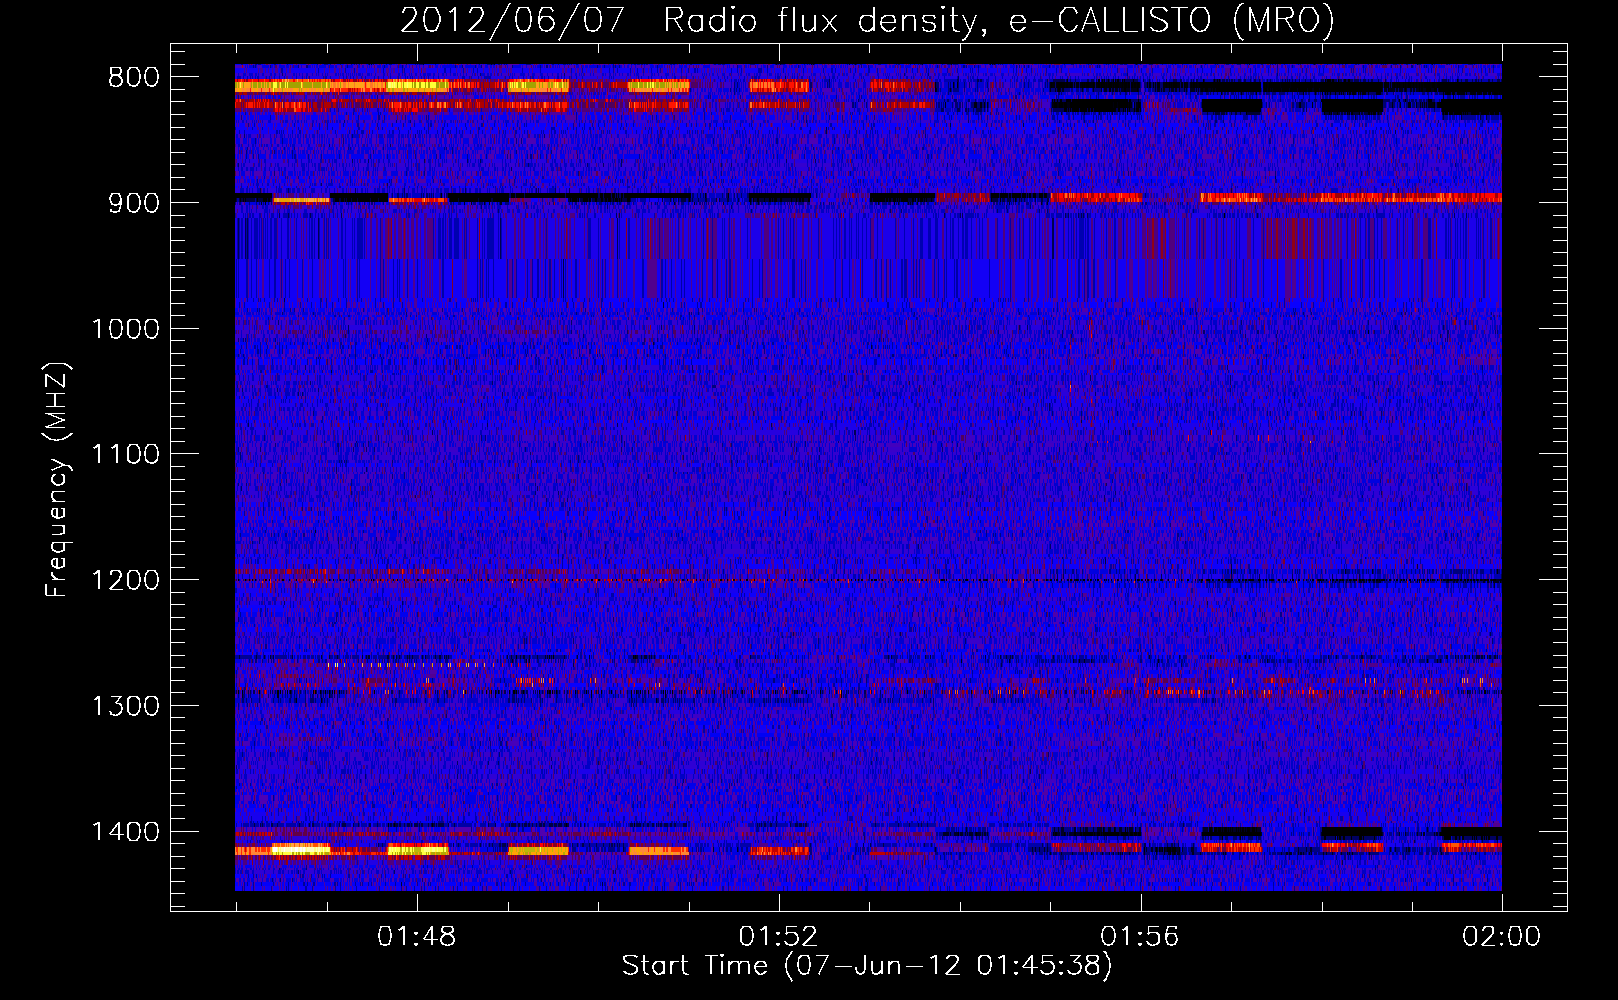The width and height of the screenshot is (1618, 1000).
Task: Select the 900 frequency axis label
Action: [x=134, y=204]
